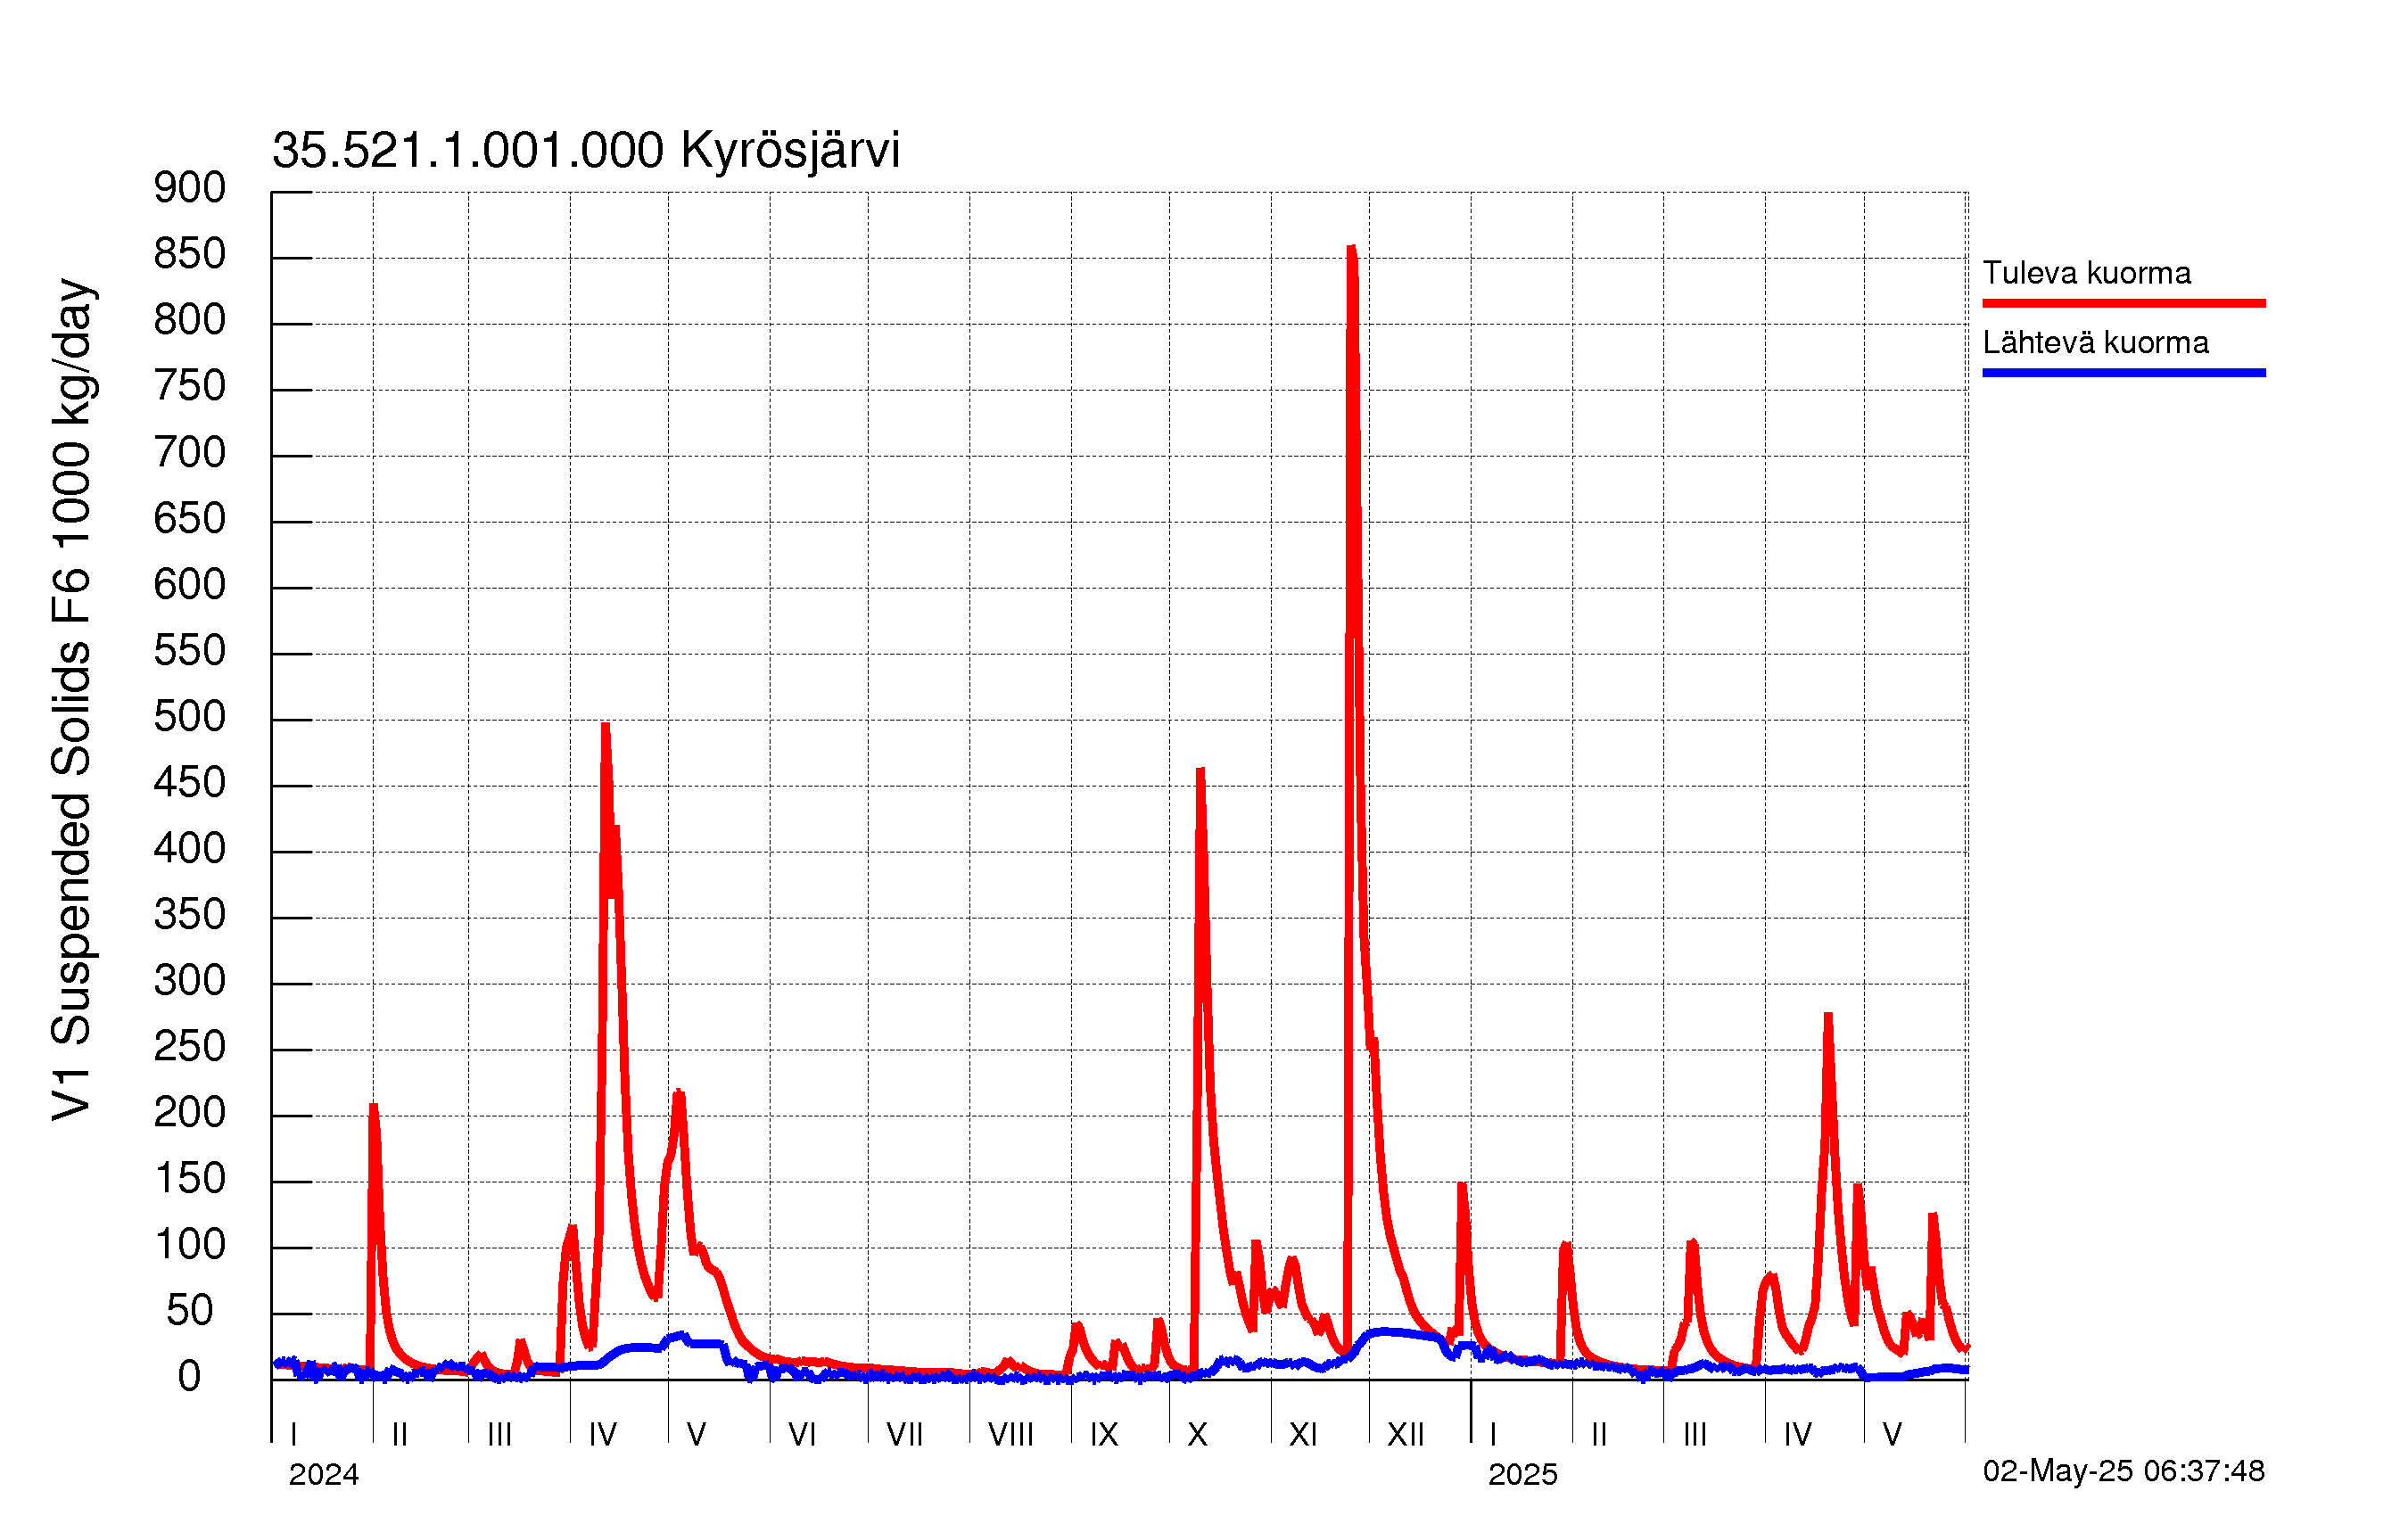The image size is (2408, 1516).
Task: Click the y-axis tick label '850'
Action: click(189, 254)
